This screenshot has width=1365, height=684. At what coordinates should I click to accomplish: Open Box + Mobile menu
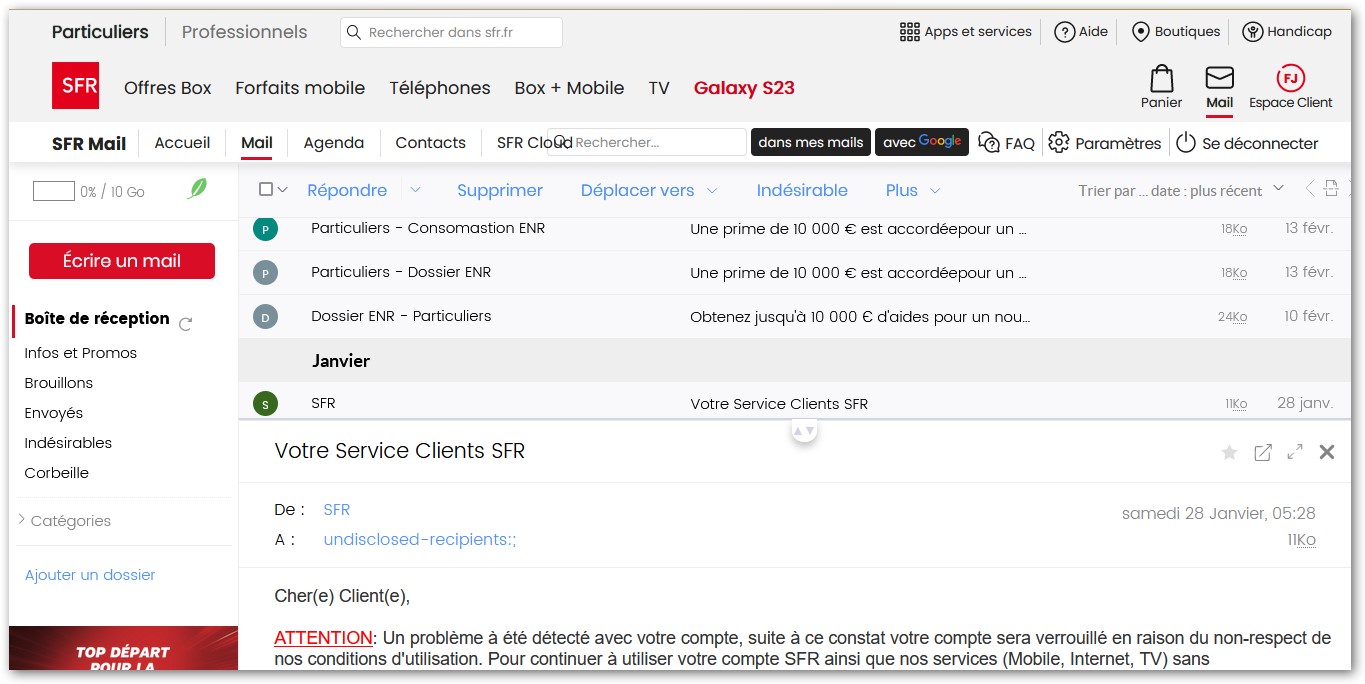[569, 88]
